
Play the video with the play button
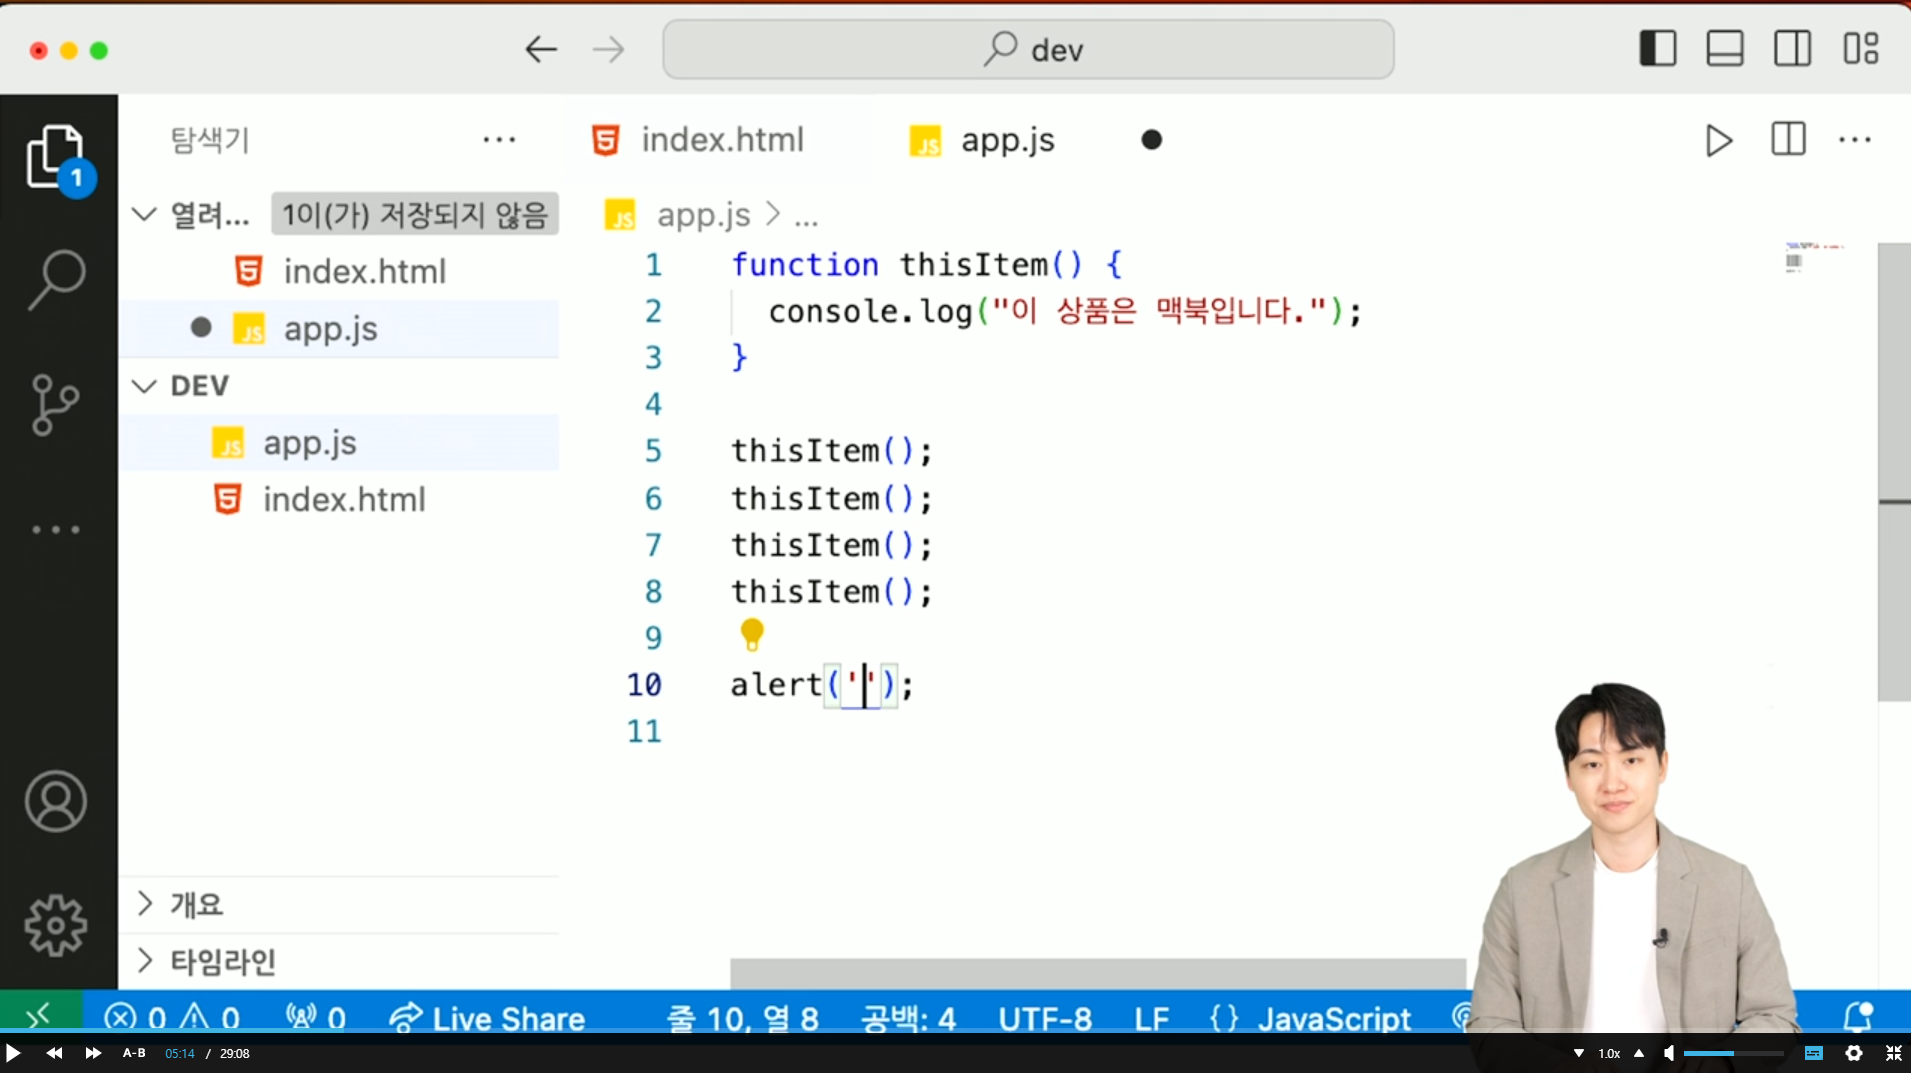(x=13, y=1053)
